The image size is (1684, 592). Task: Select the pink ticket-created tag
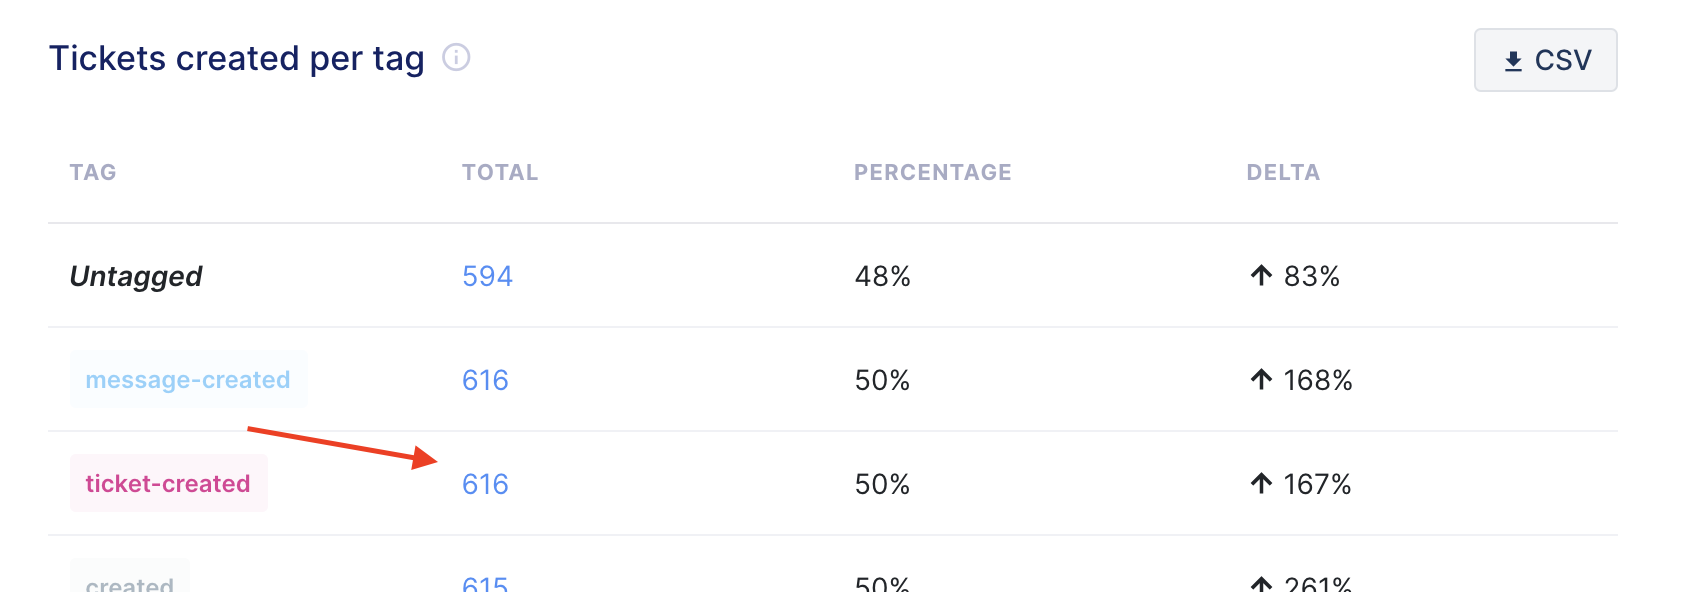[168, 484]
